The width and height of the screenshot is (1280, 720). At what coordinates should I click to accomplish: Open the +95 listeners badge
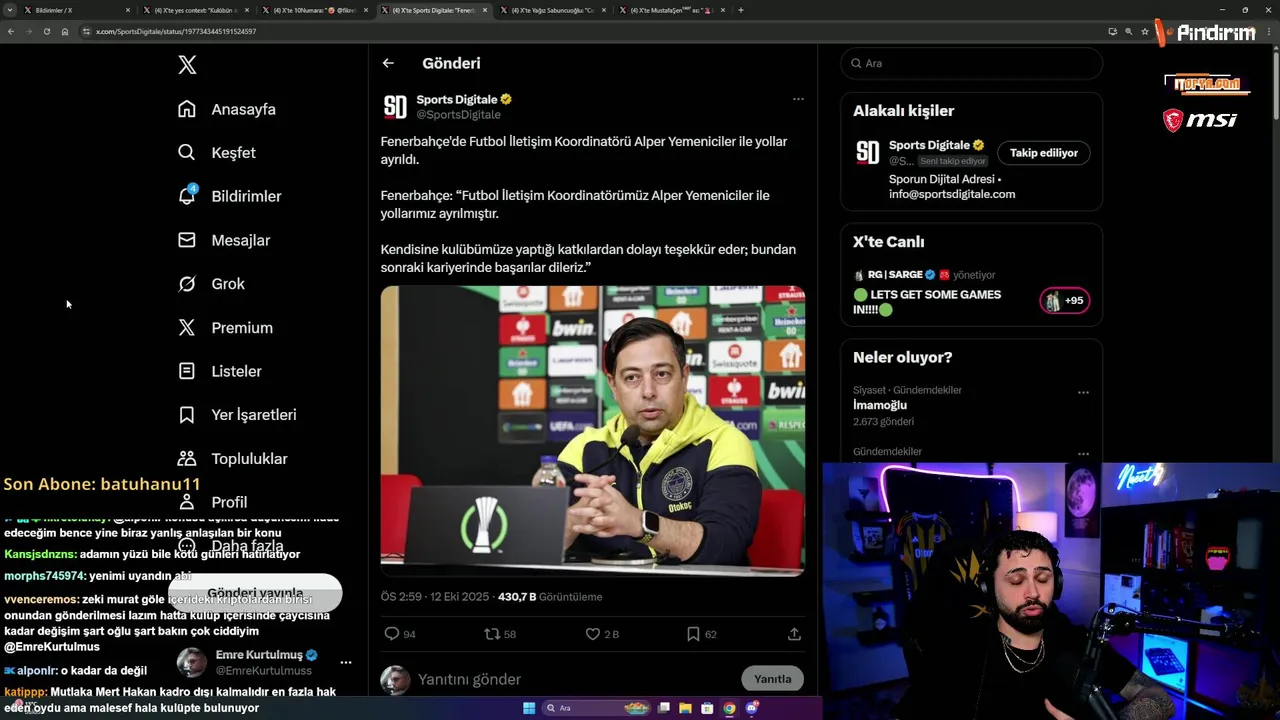[x=1065, y=300]
